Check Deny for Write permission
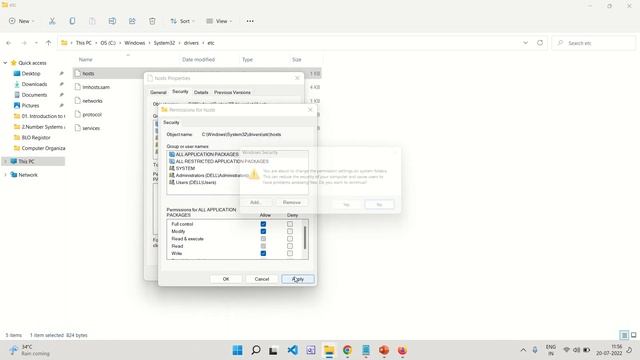640x360 pixels. pyautogui.click(x=290, y=253)
